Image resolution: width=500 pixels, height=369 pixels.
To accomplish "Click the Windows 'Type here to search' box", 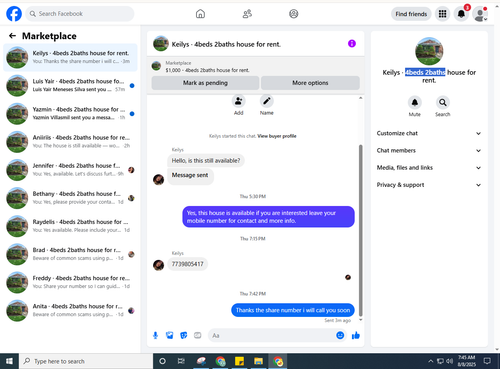I will 86,361.
